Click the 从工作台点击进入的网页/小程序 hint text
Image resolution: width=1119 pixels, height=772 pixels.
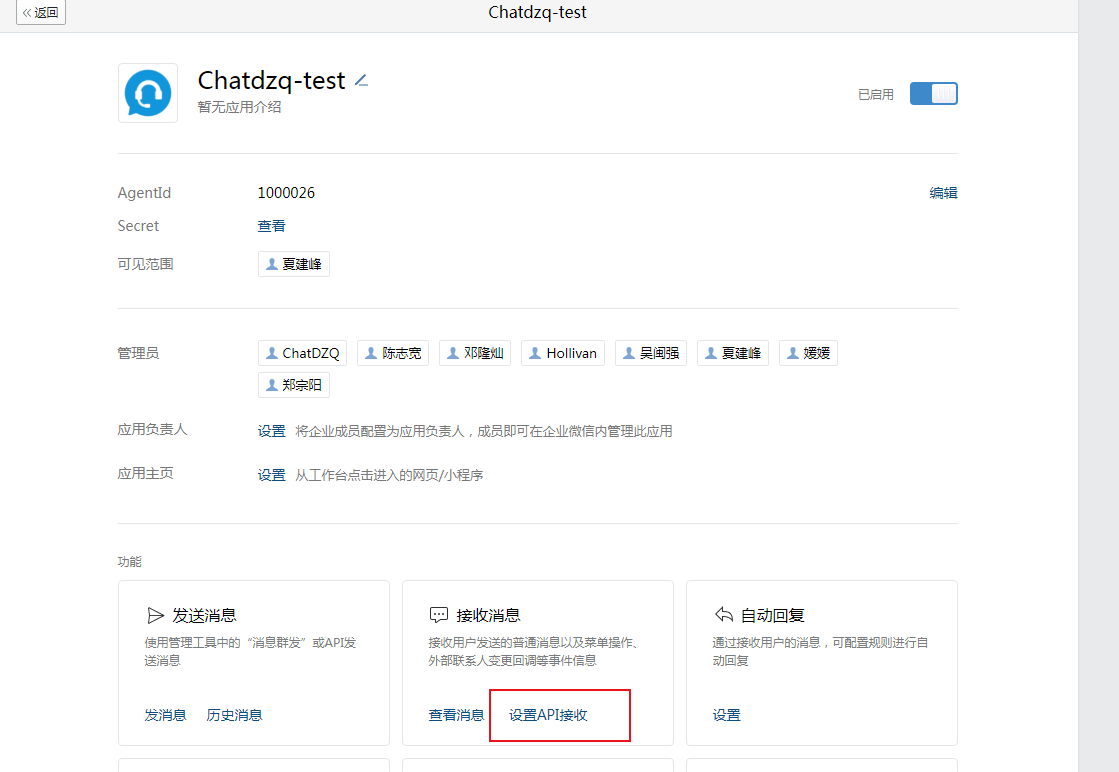(389, 475)
